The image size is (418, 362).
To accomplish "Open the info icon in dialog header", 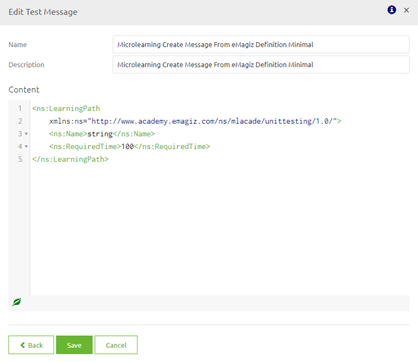I will pos(392,10).
